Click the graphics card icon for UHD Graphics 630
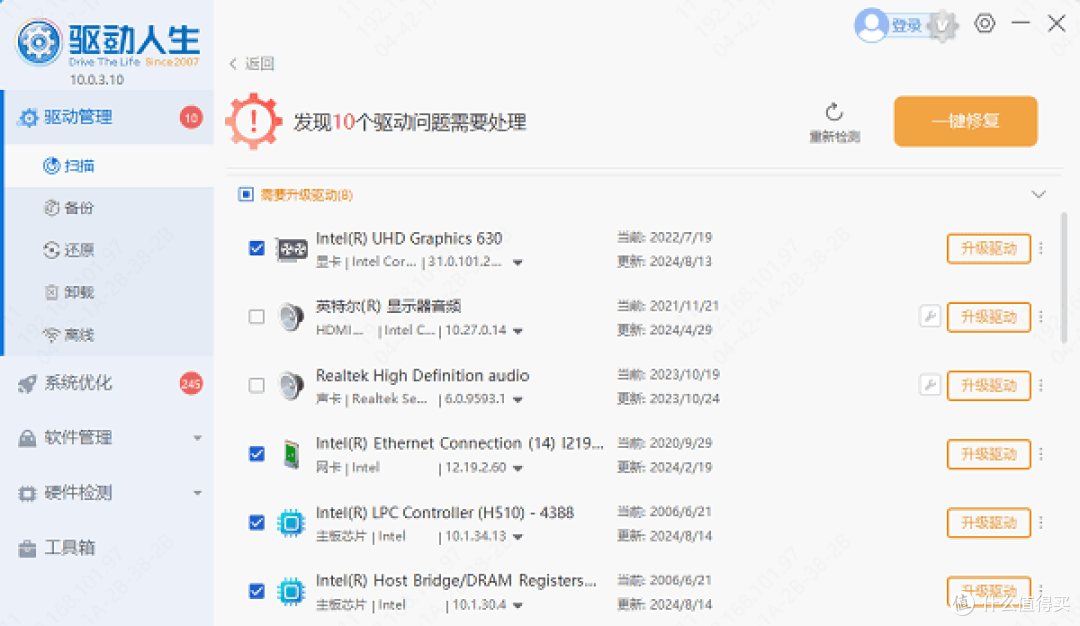1080x626 pixels. click(x=291, y=249)
